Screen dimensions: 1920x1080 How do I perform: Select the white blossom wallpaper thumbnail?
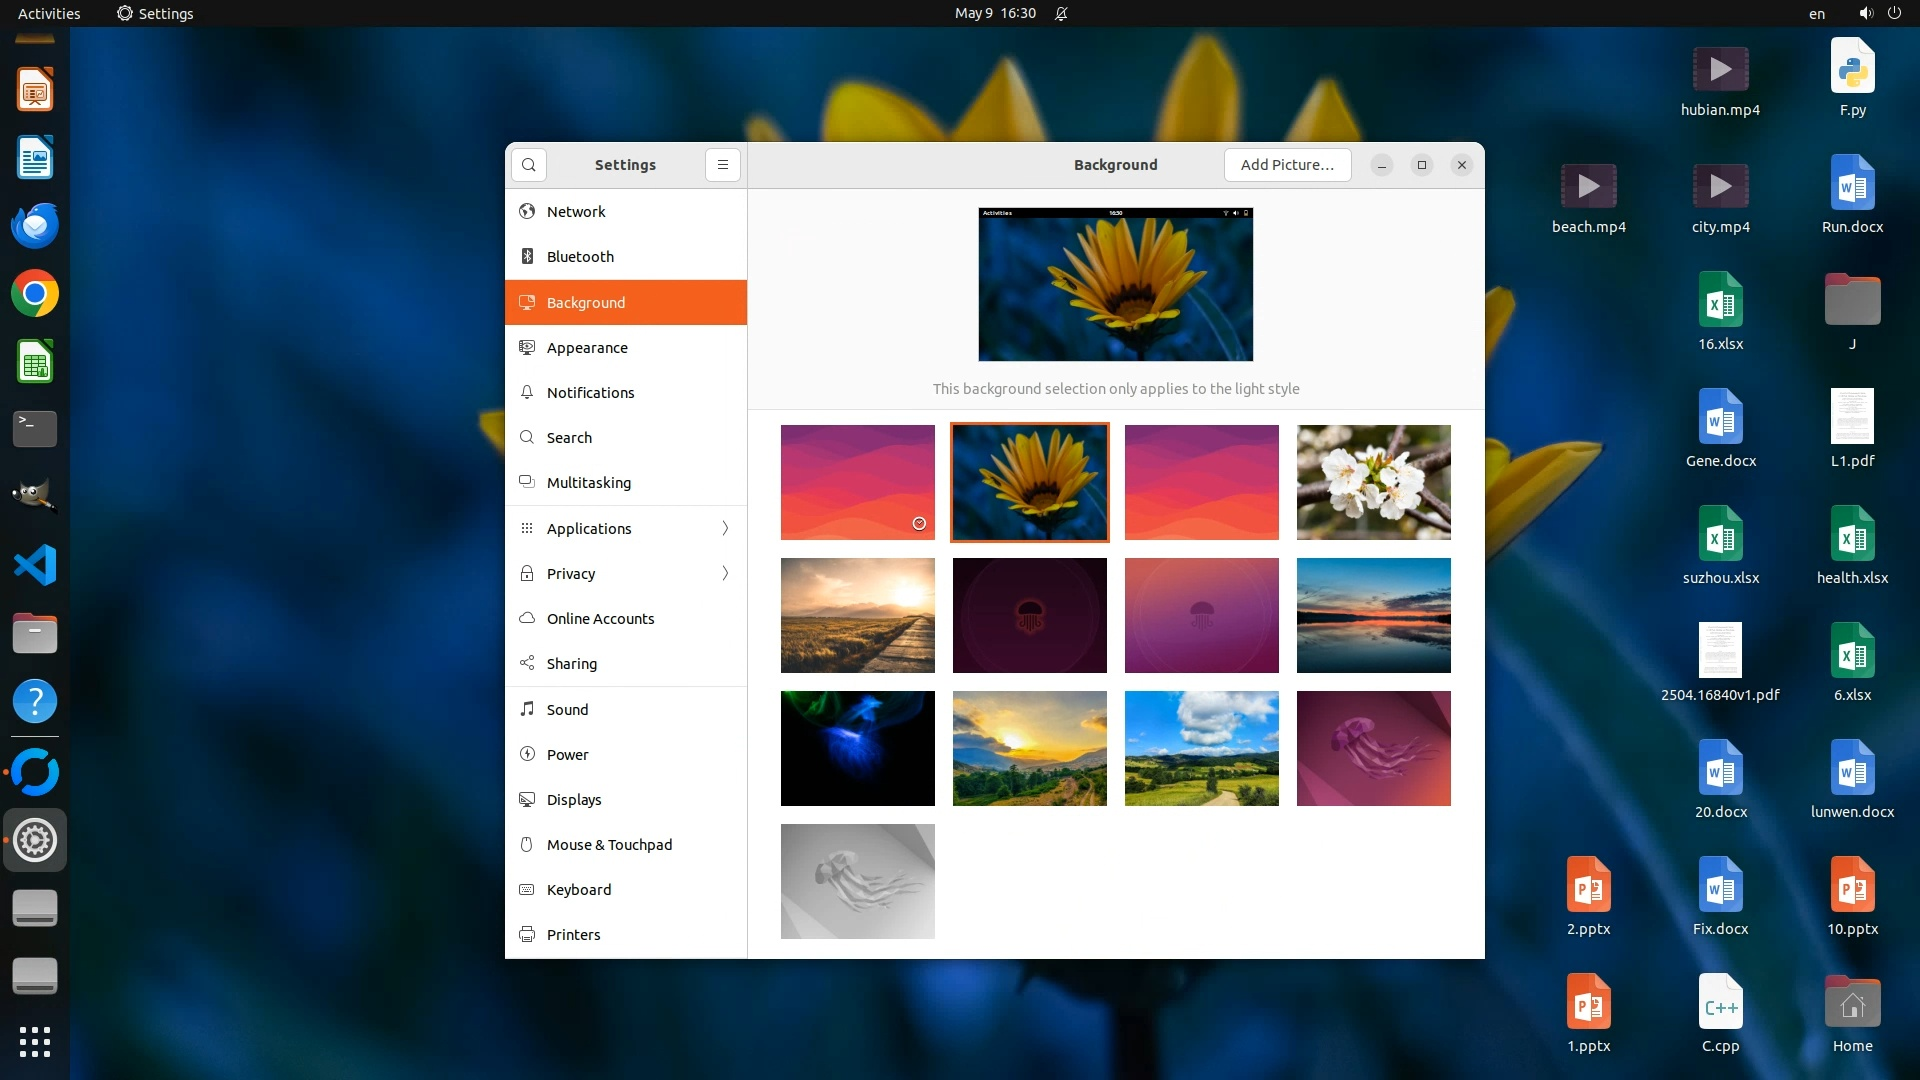click(1373, 482)
